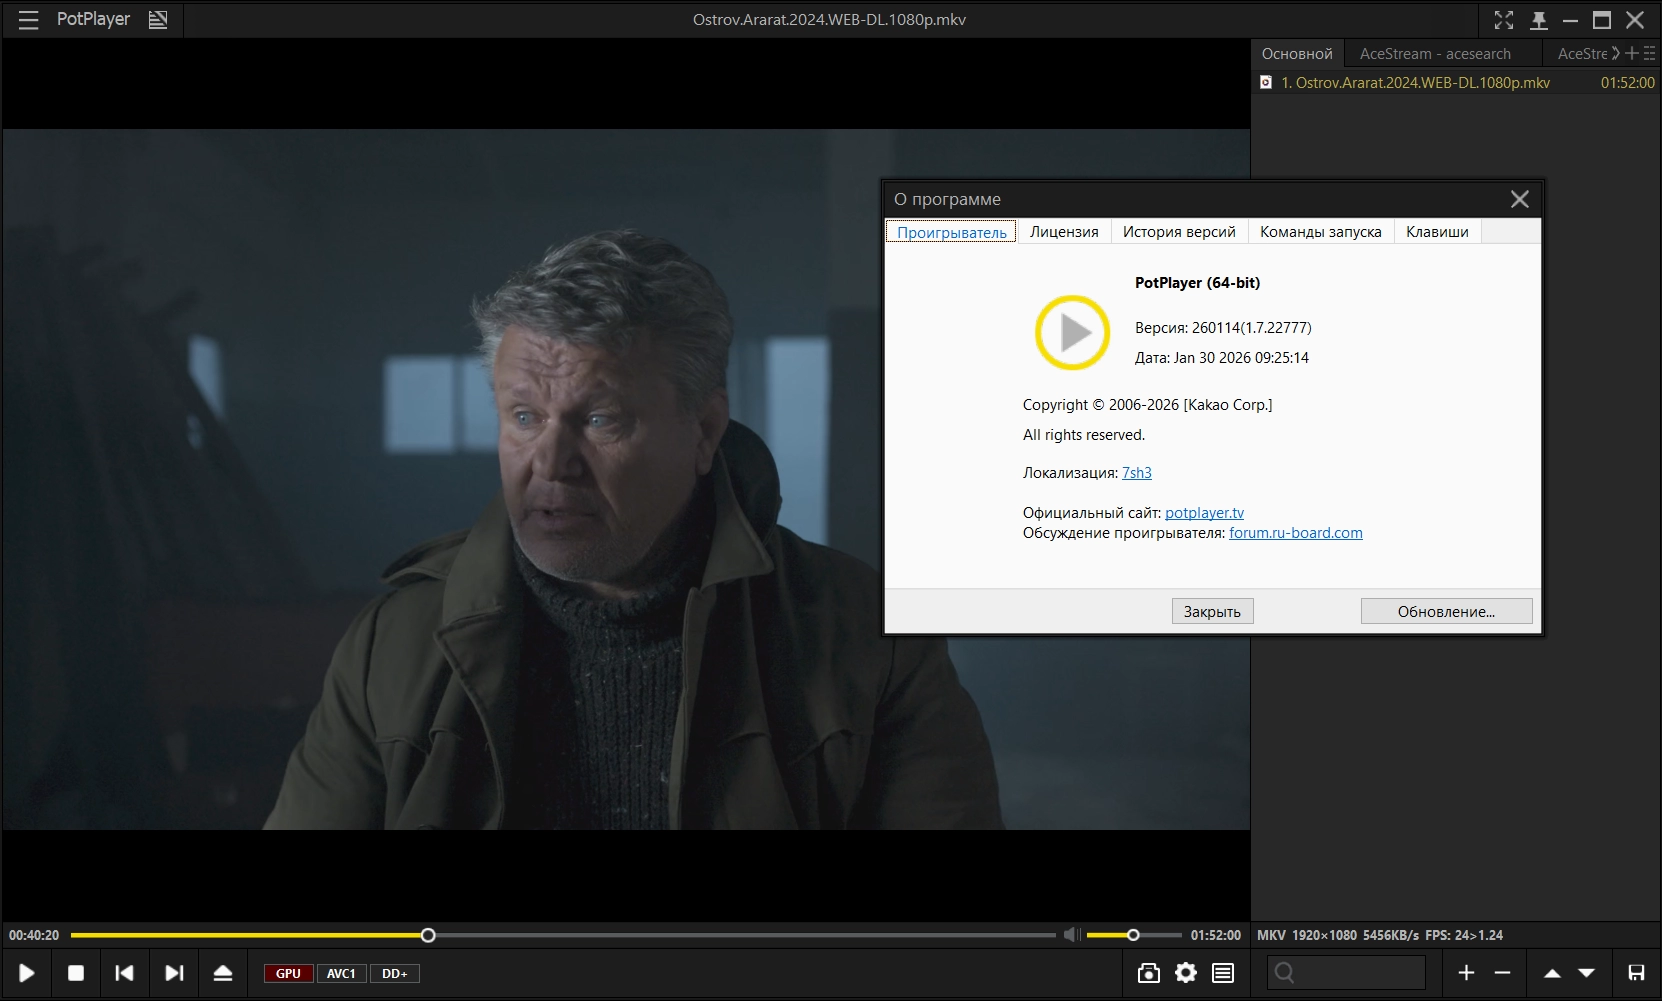The width and height of the screenshot is (1662, 1001).
Task: Open the settings gear in control bar
Action: 1186,973
